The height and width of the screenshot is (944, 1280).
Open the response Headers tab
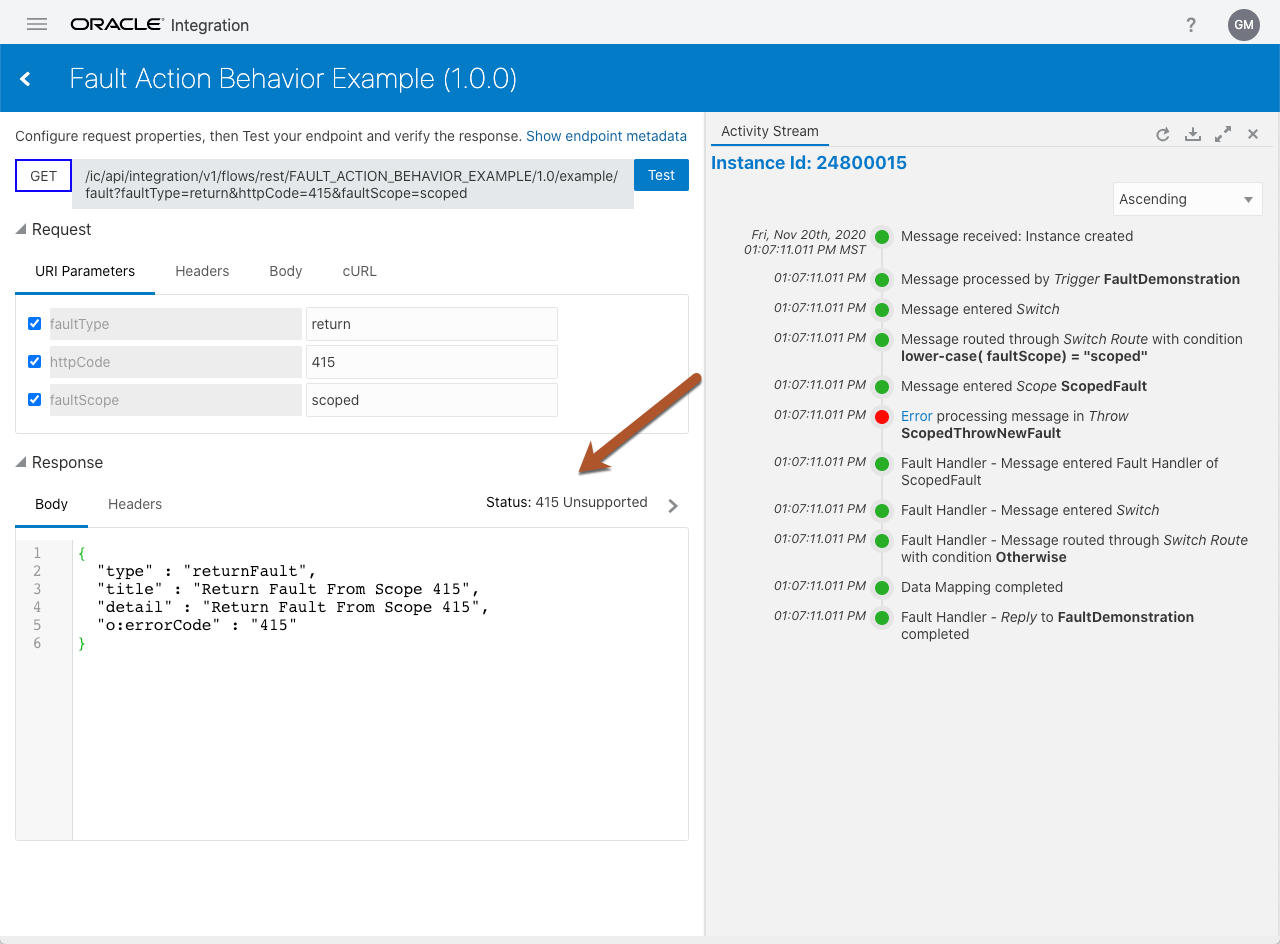tap(135, 504)
